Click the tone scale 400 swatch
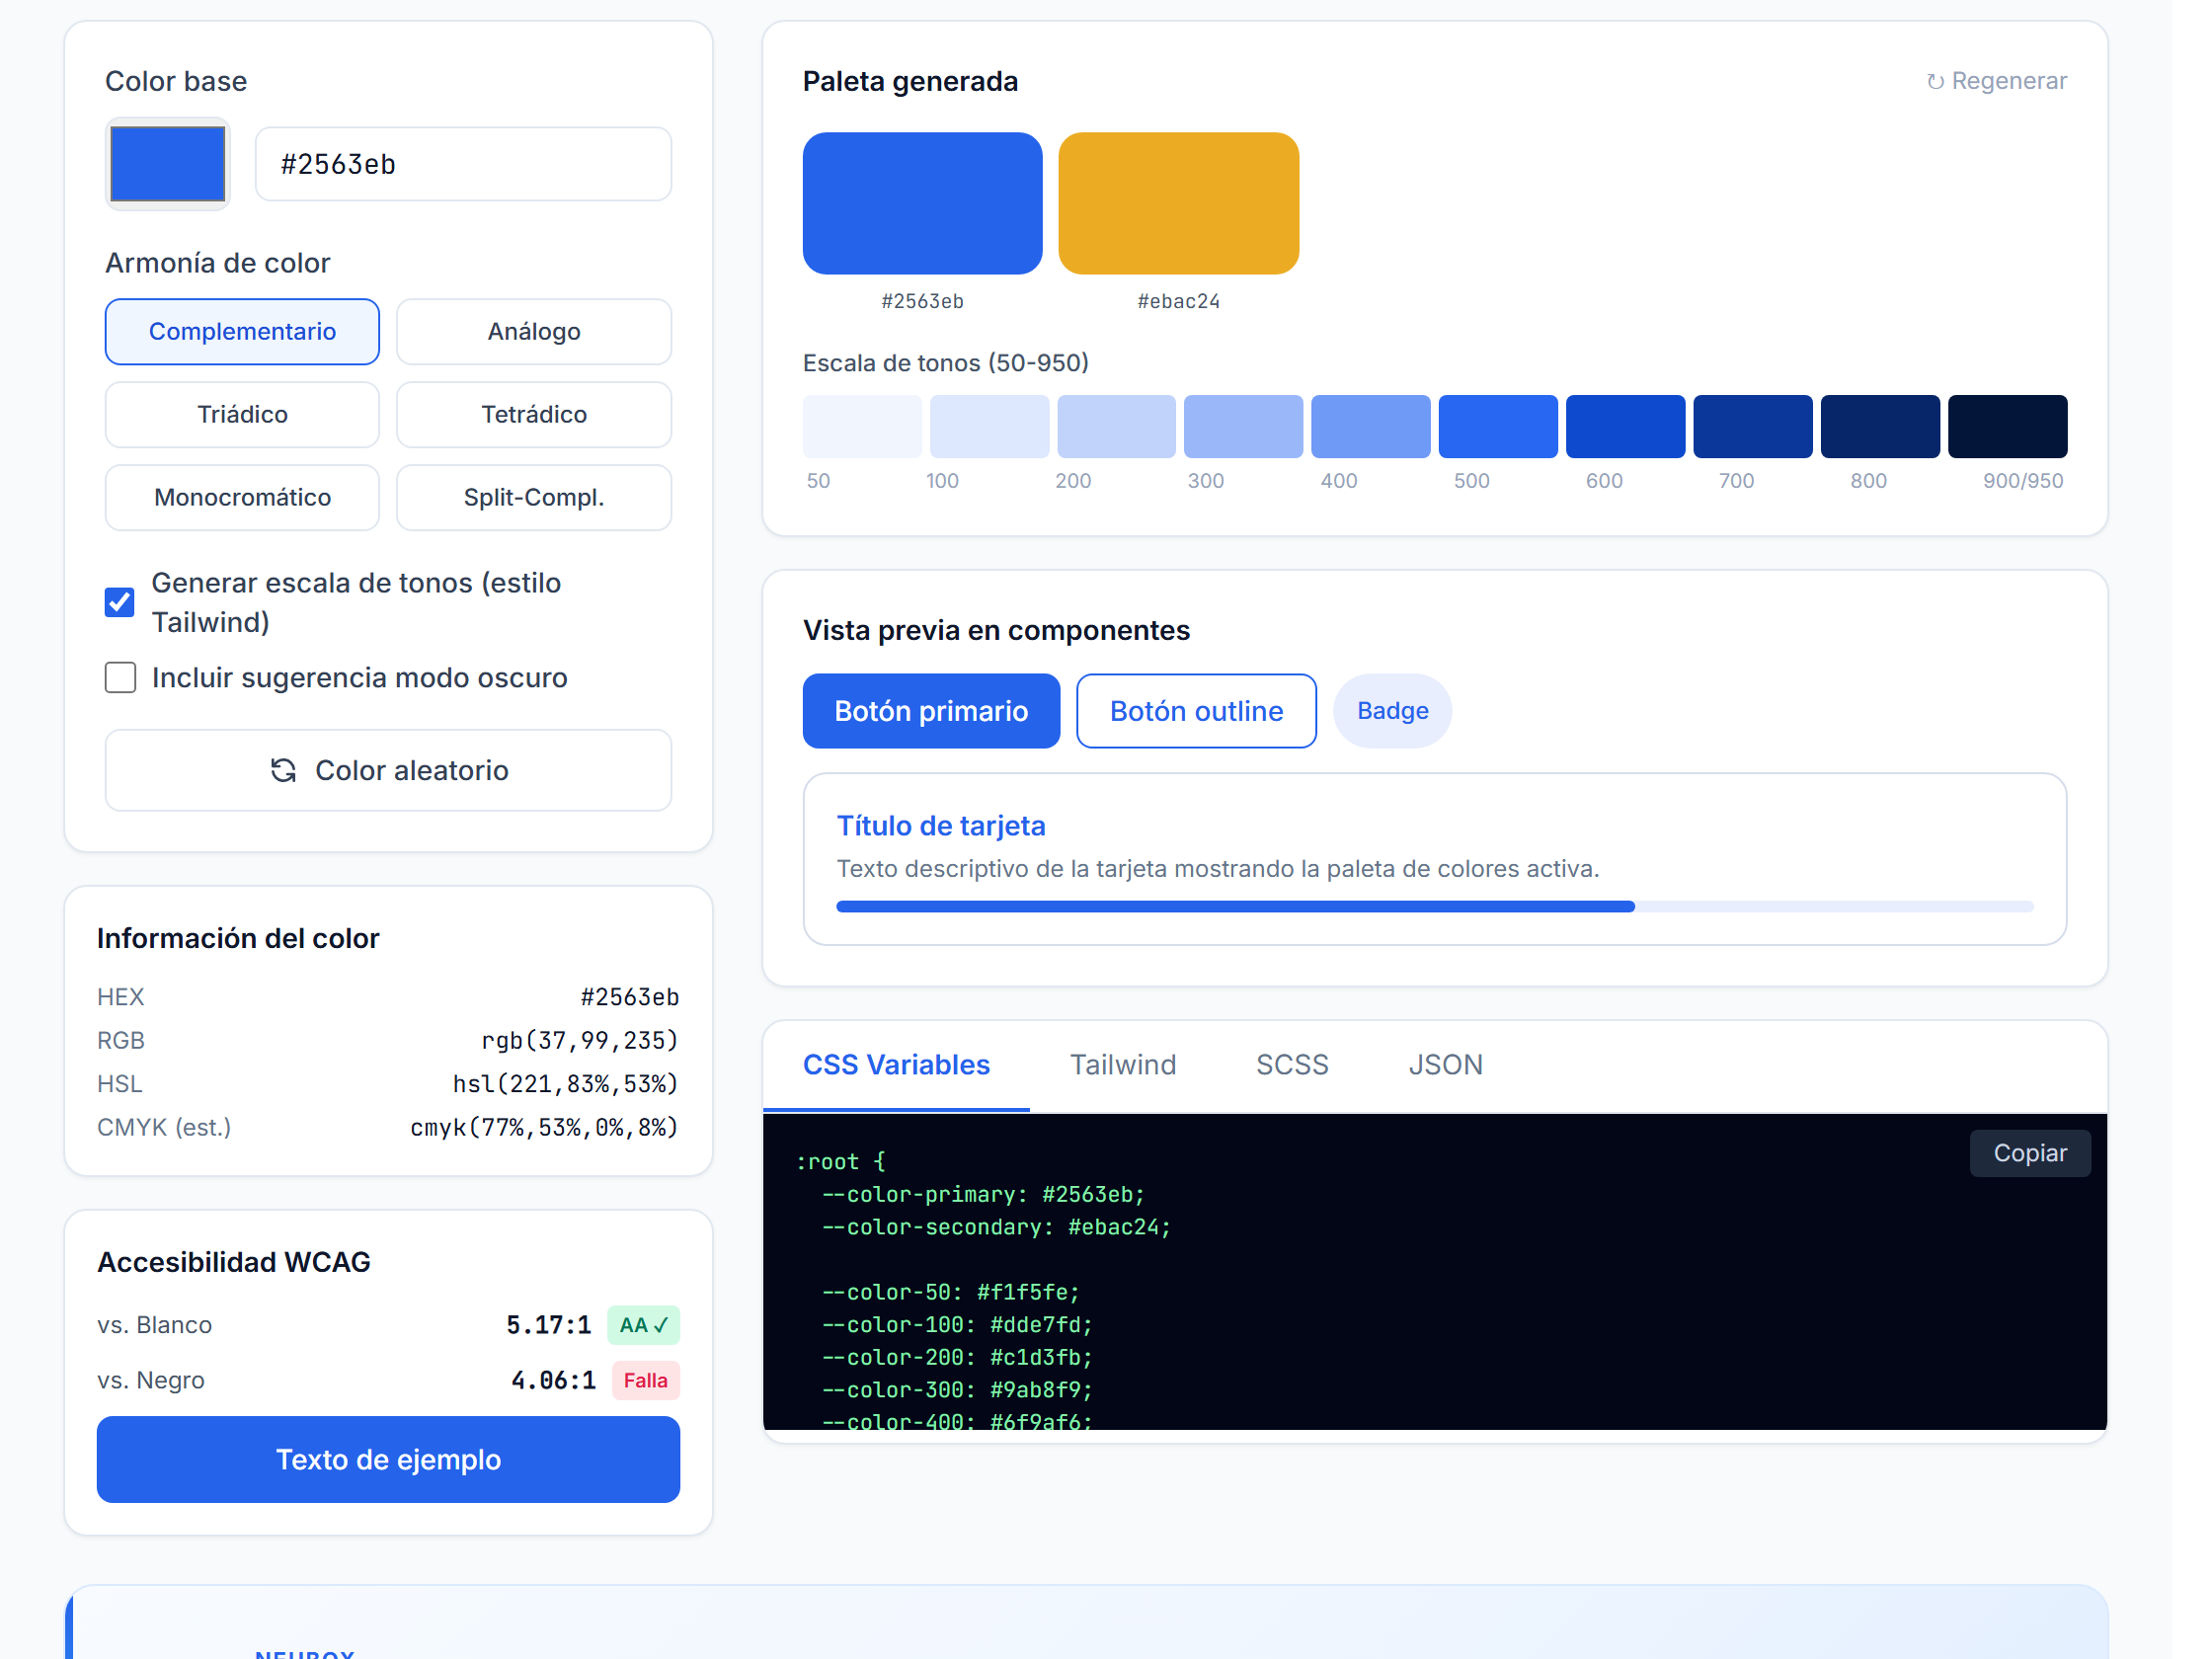 1370,426
